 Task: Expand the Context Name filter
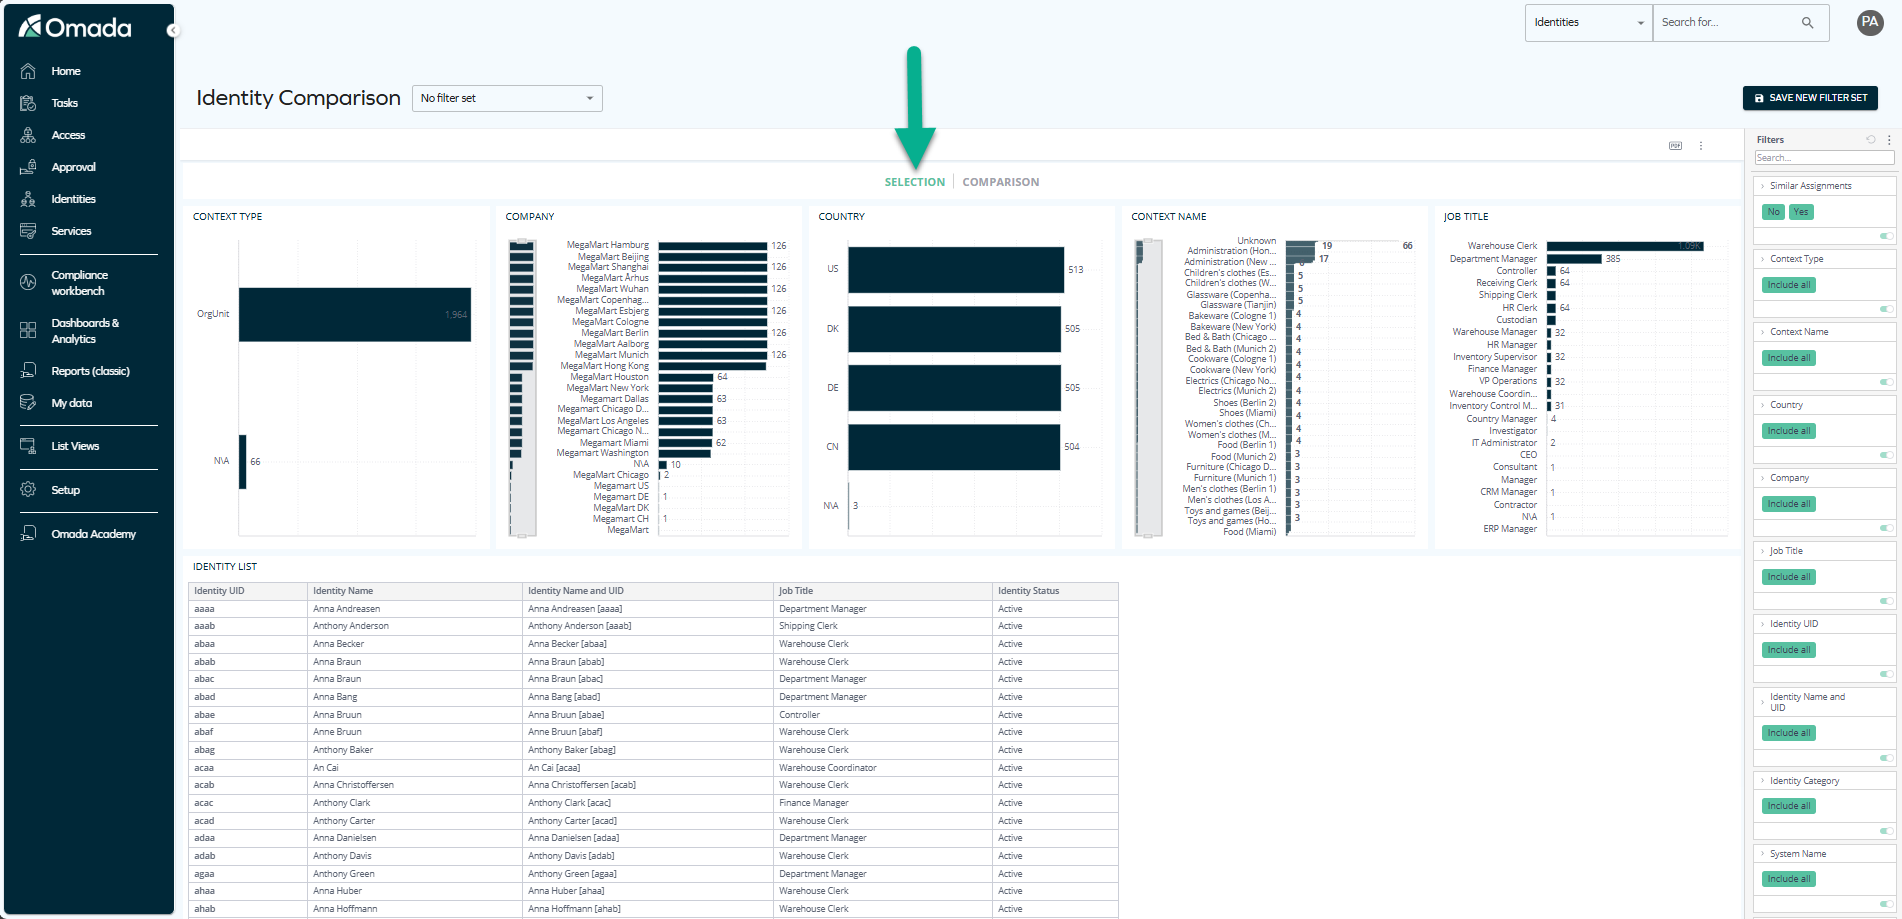tap(1762, 332)
